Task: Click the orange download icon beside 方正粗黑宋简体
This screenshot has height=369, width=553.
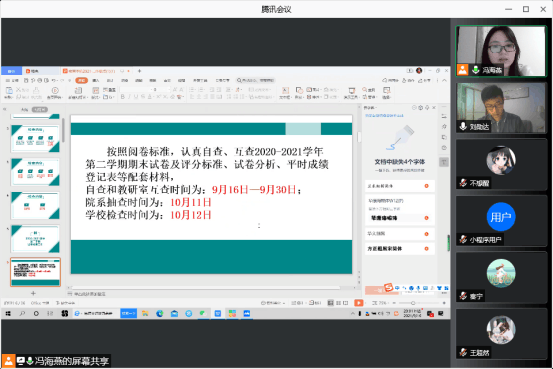Action: tap(426, 249)
